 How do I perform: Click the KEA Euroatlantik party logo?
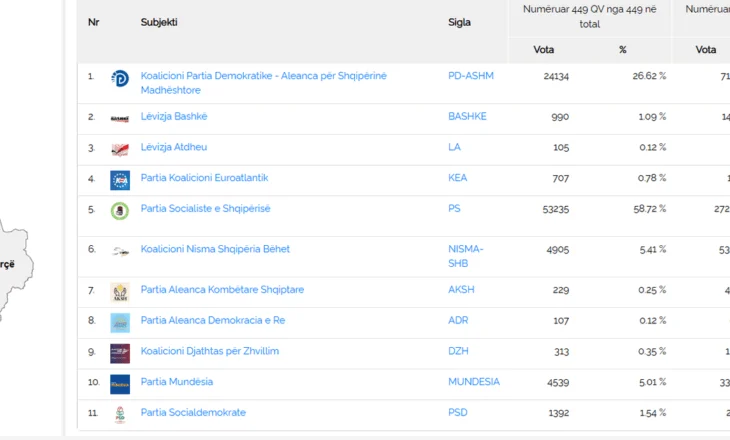tap(120, 180)
